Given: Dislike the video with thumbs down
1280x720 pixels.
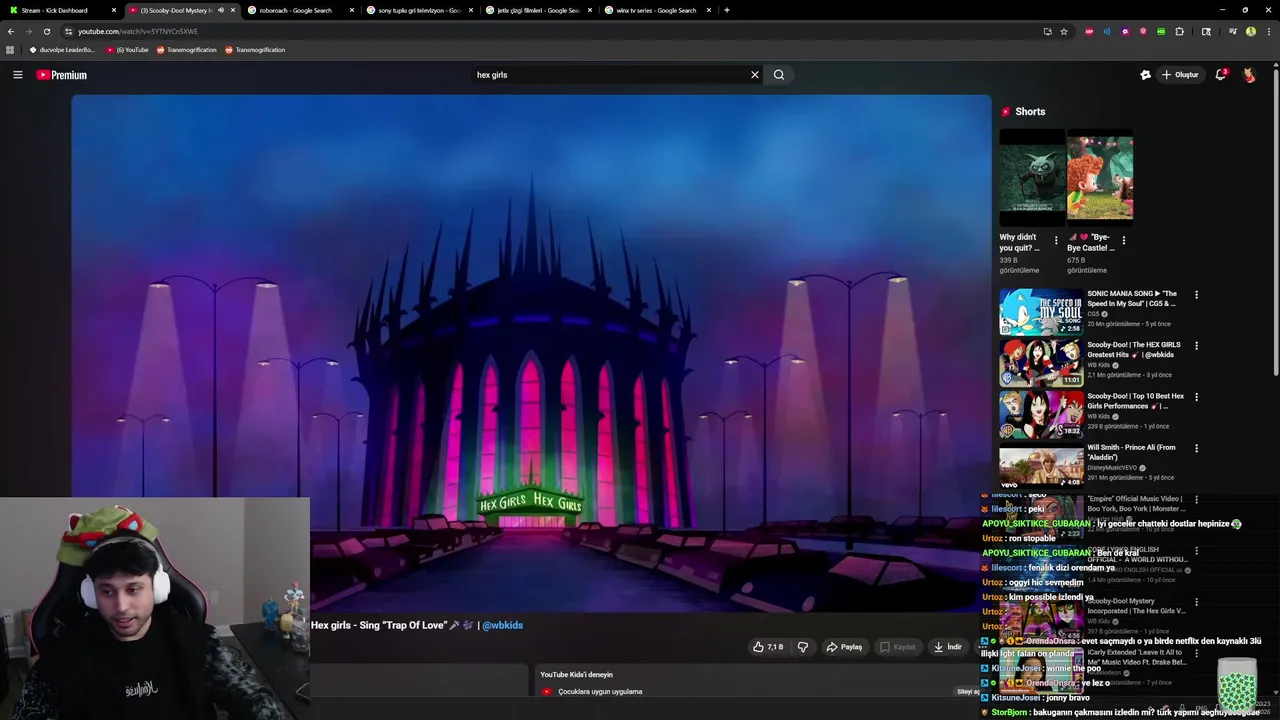Looking at the screenshot, I should coord(802,647).
